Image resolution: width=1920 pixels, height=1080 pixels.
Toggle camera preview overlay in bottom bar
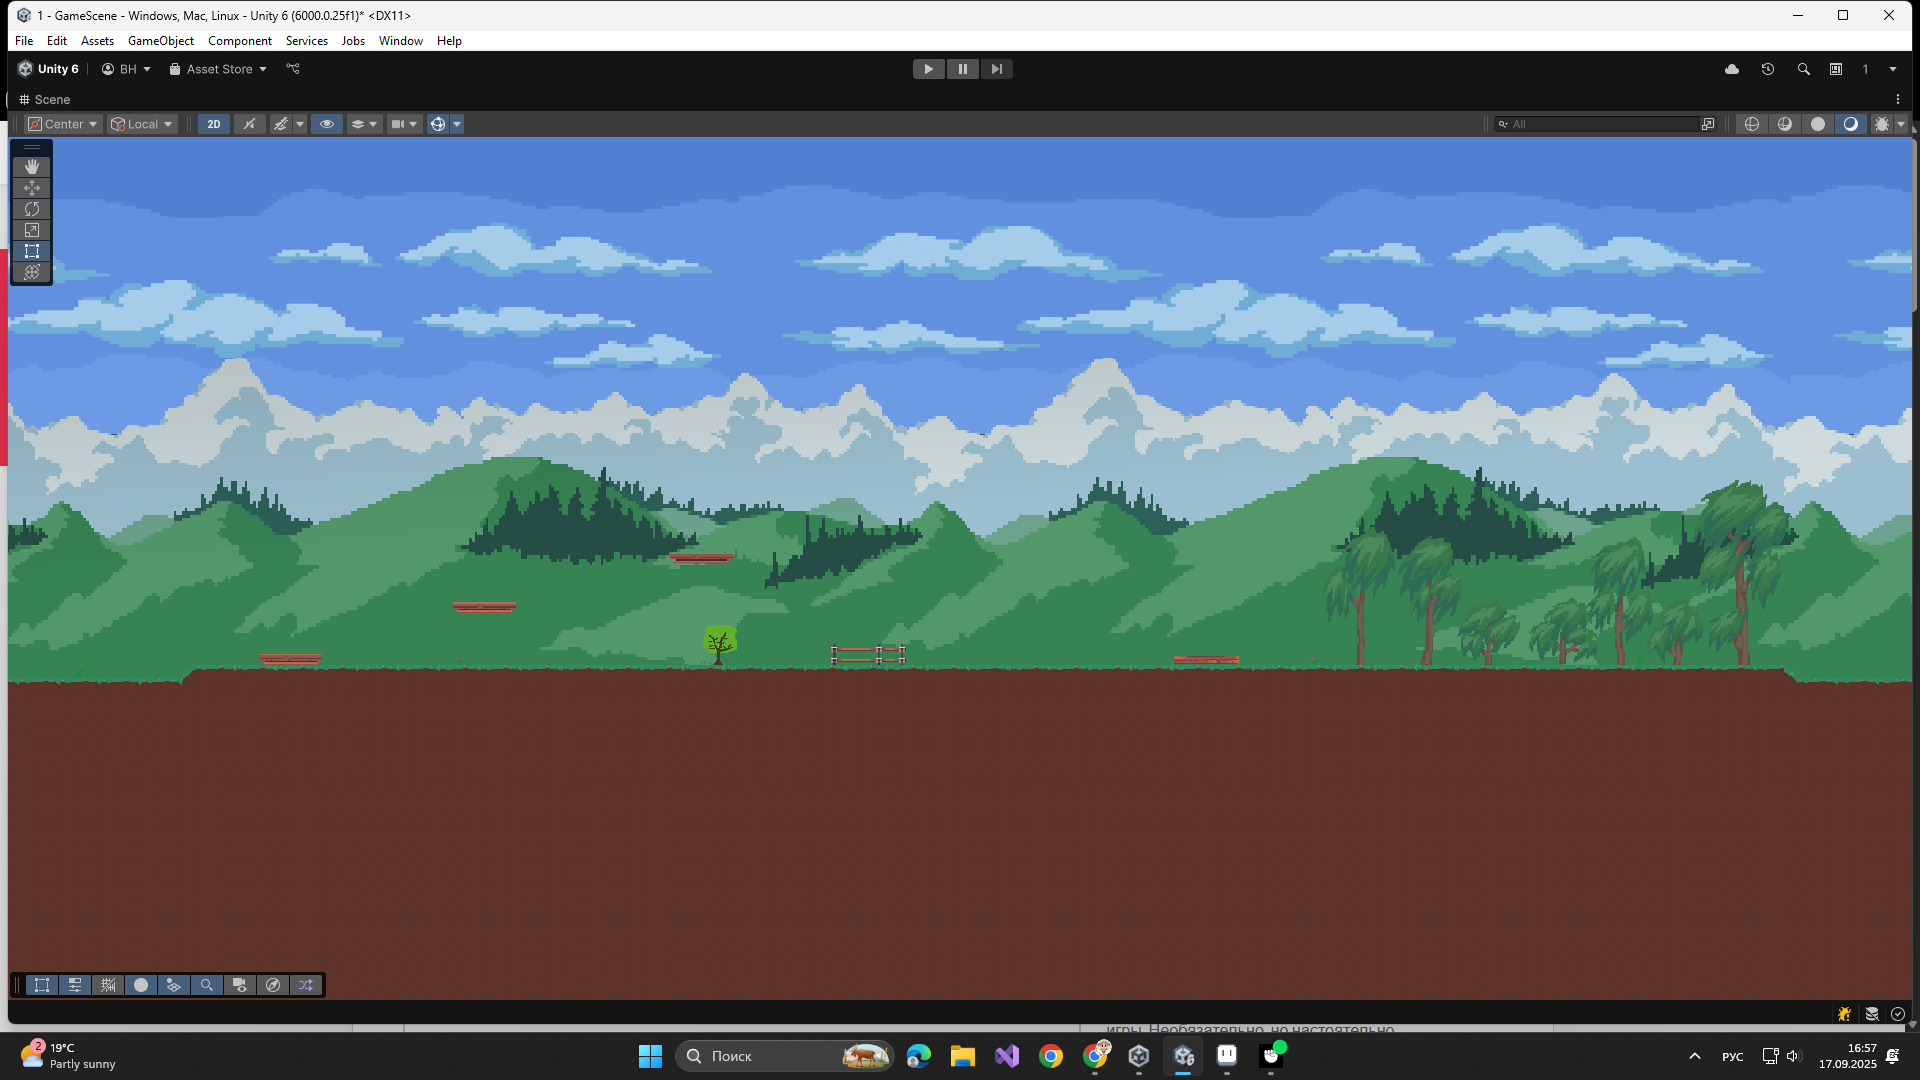[240, 985]
